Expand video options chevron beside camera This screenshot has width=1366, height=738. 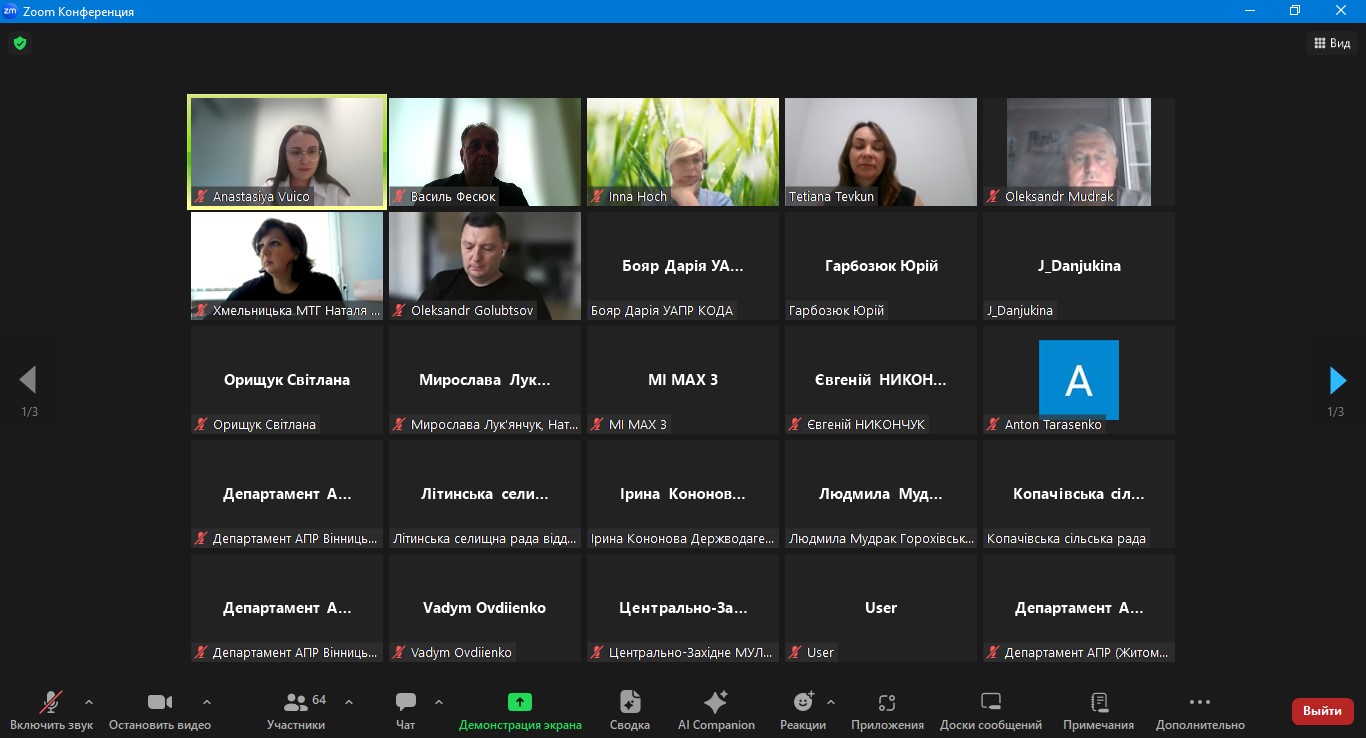point(207,702)
